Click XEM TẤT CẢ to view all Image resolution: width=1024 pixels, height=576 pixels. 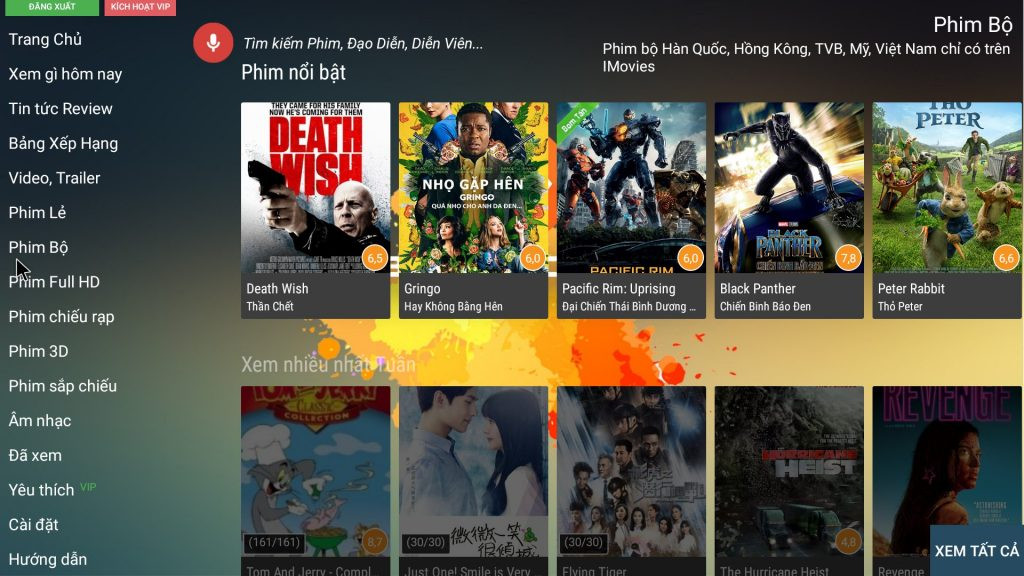tap(976, 551)
